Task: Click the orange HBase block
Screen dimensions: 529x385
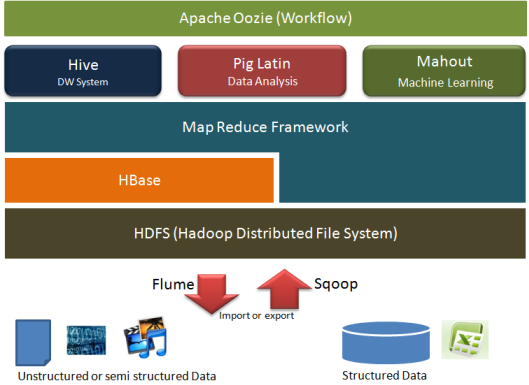Action: pos(139,180)
